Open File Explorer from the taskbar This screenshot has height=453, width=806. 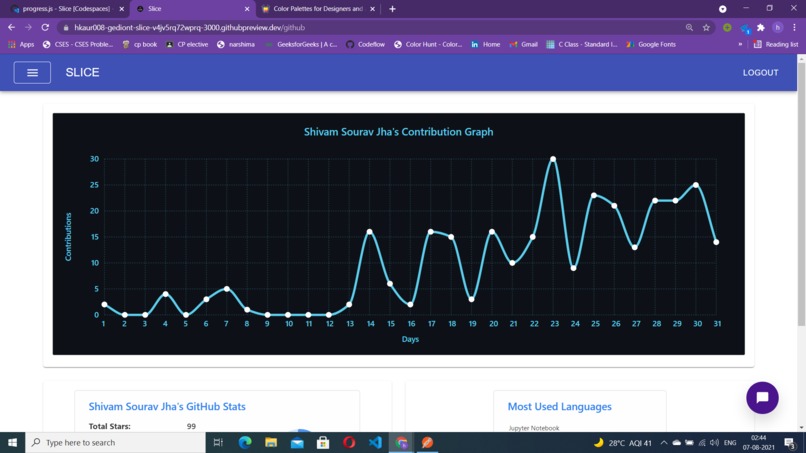pos(271,442)
